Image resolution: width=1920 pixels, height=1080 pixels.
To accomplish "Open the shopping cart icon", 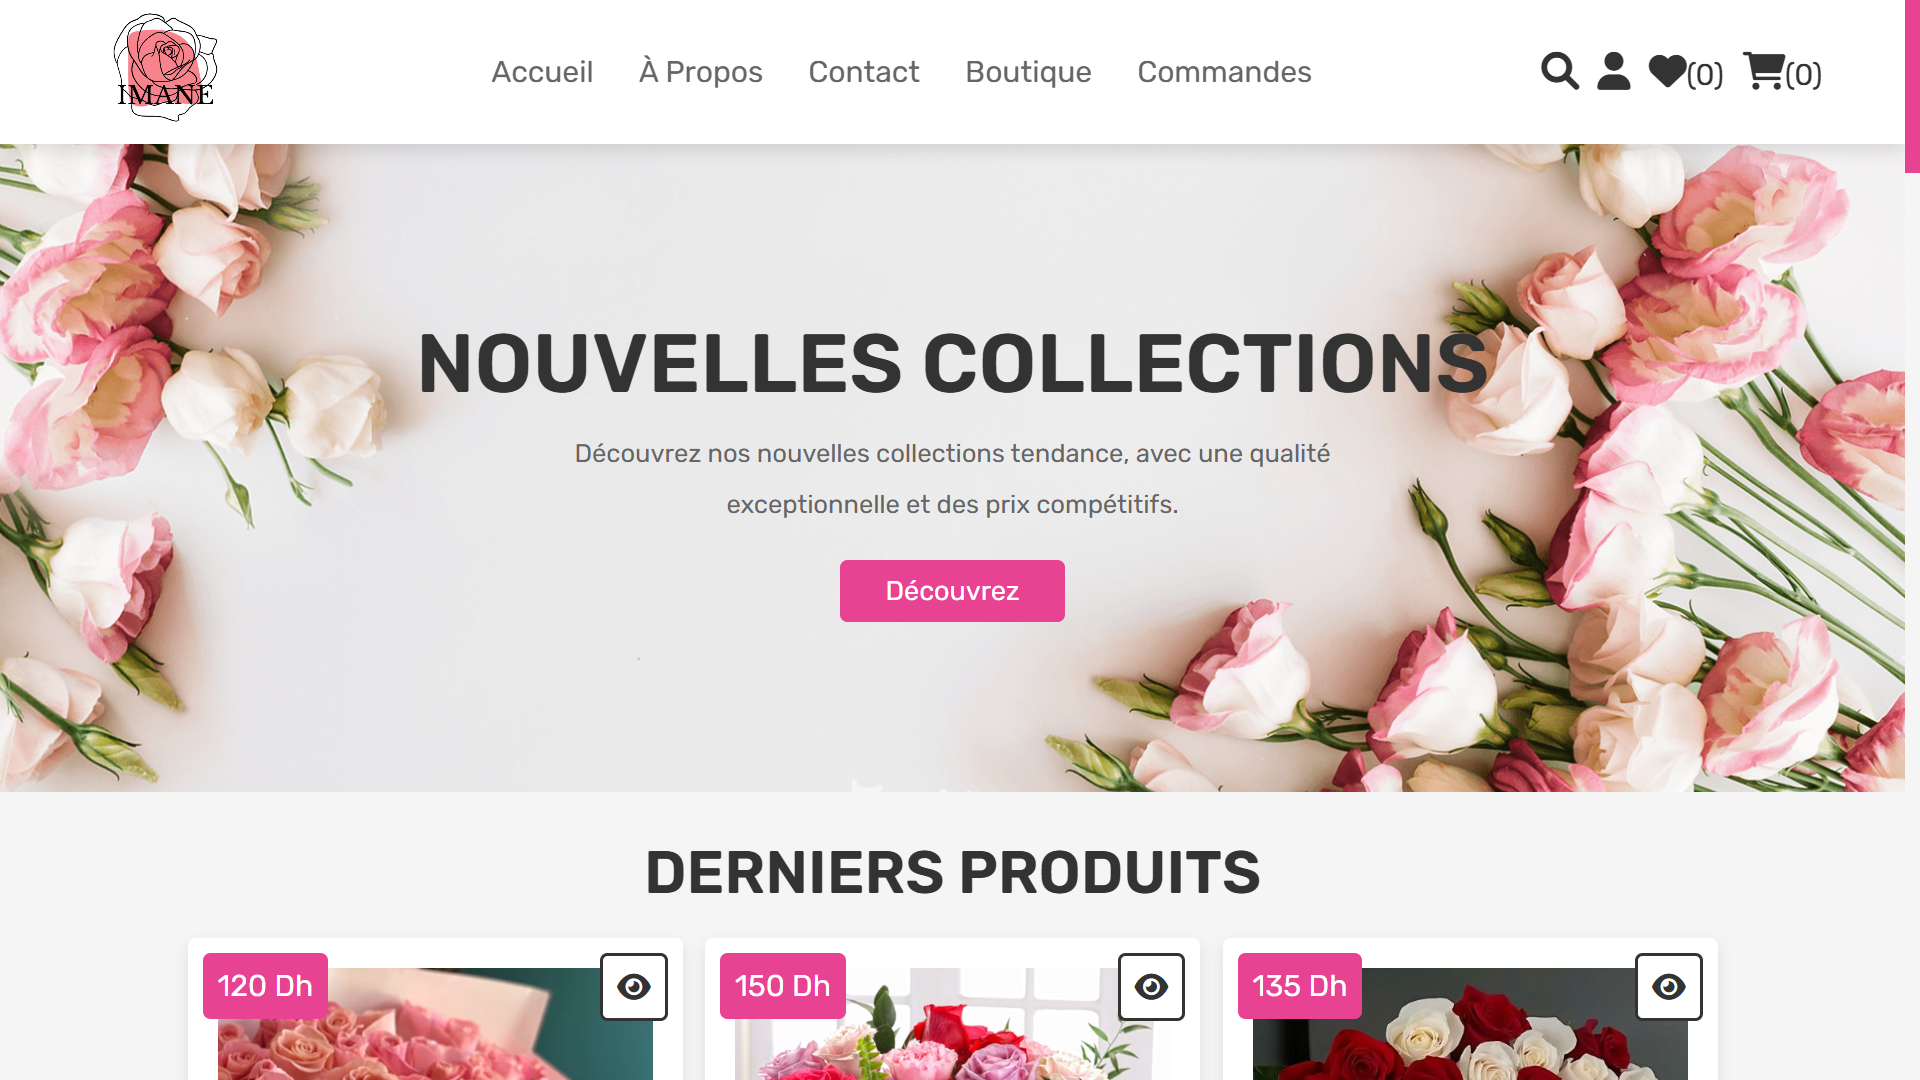I will coord(1764,71).
